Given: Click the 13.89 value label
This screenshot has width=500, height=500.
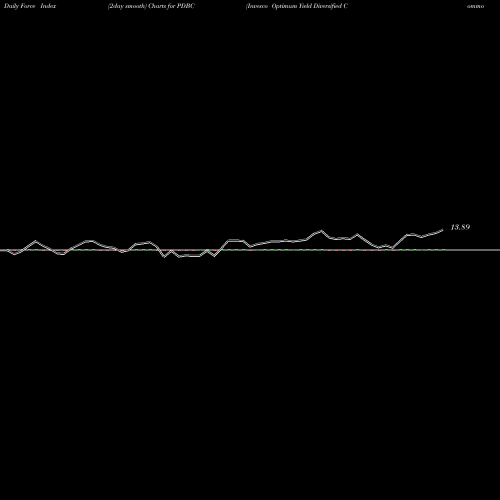Looking at the screenshot, I should click(x=460, y=227).
